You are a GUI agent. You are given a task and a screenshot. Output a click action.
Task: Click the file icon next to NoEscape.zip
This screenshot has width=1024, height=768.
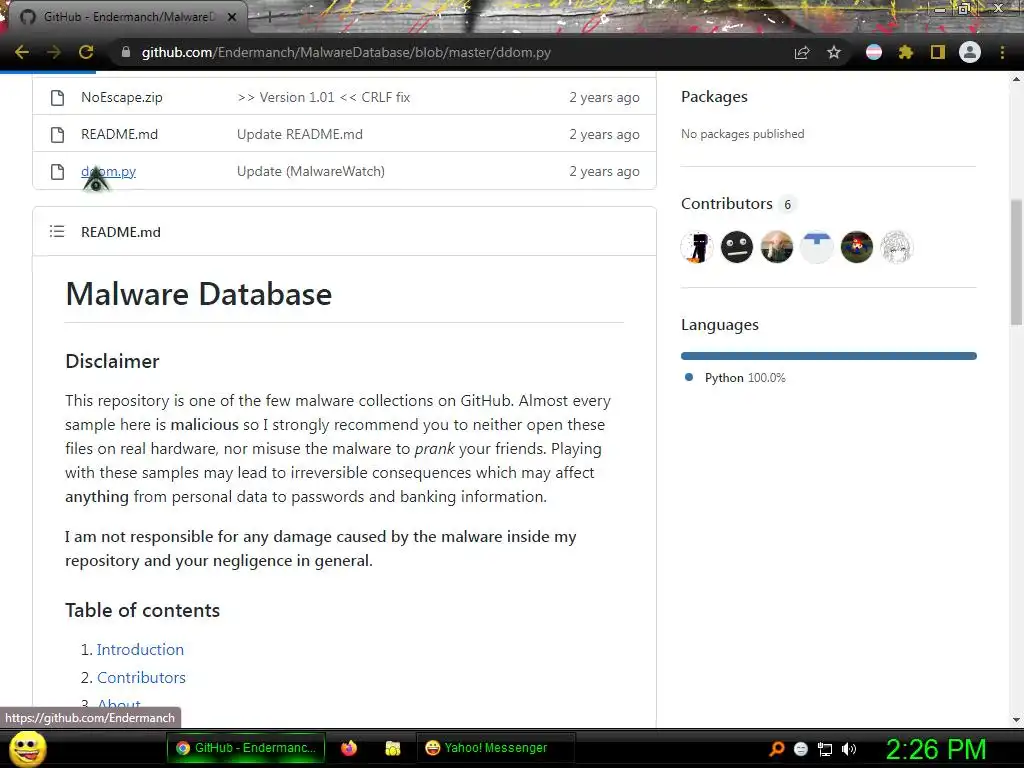(x=57, y=97)
